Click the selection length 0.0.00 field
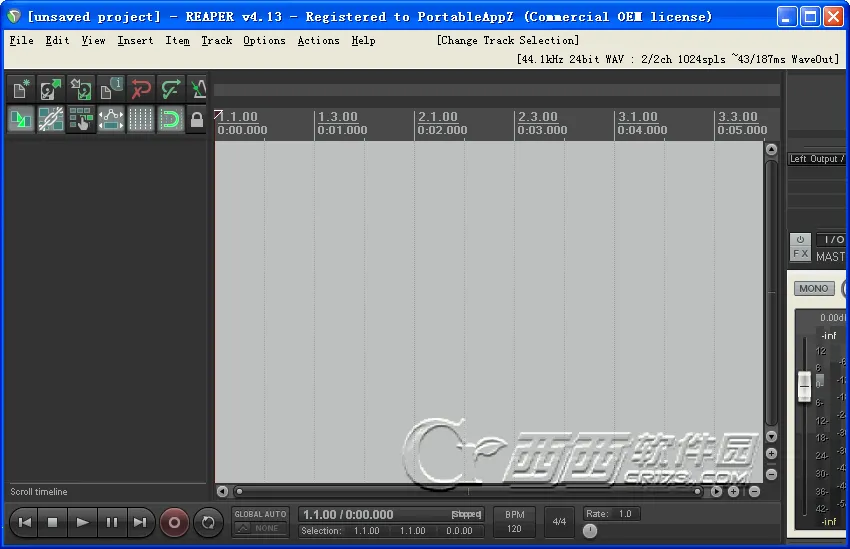 [x=459, y=531]
